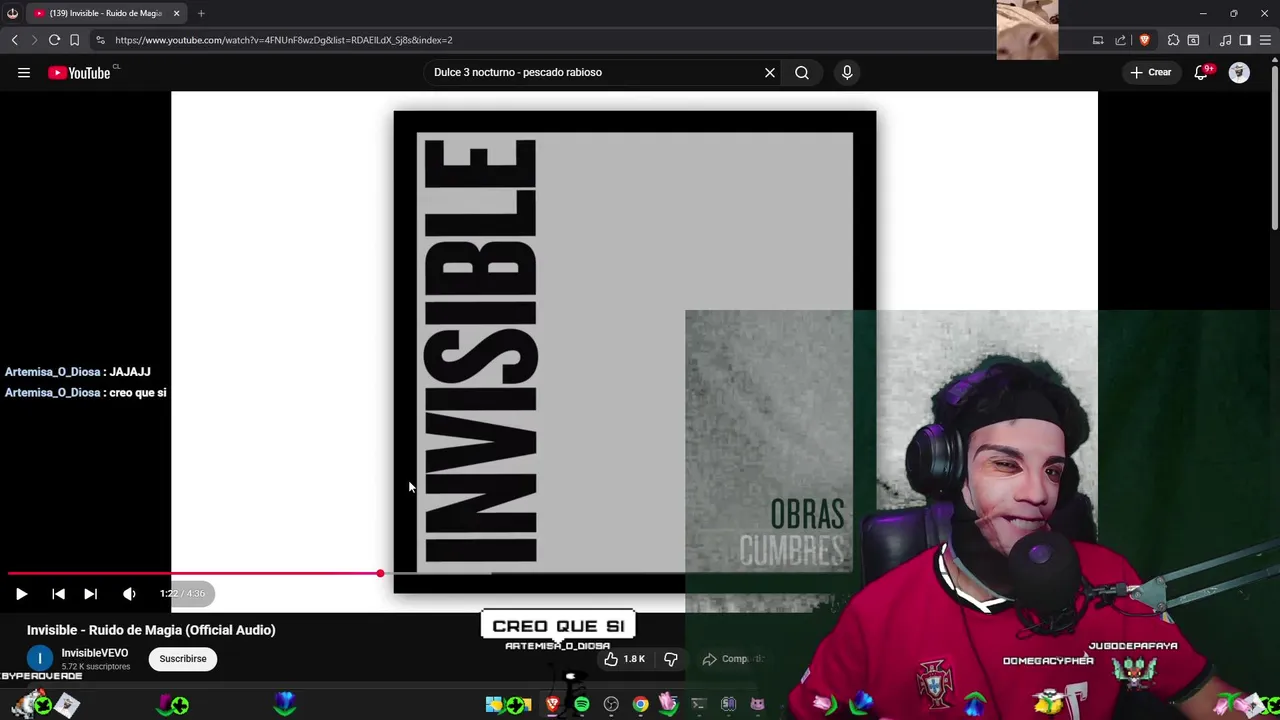This screenshot has height=720, width=1280.
Task: Open the extensions puzzle icon
Action: [x=1173, y=40]
